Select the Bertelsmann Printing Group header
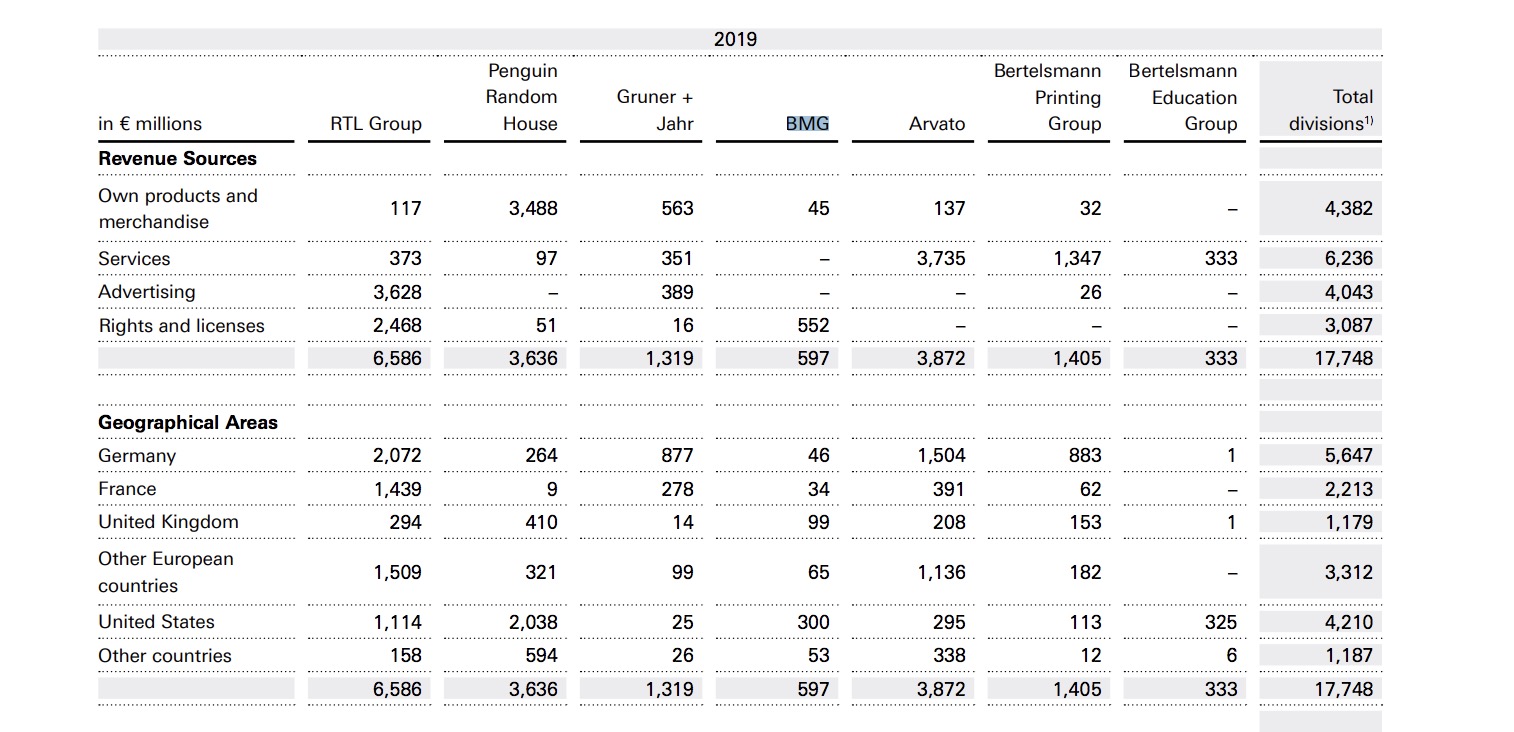The height and width of the screenshot is (732, 1514). (x=1047, y=98)
